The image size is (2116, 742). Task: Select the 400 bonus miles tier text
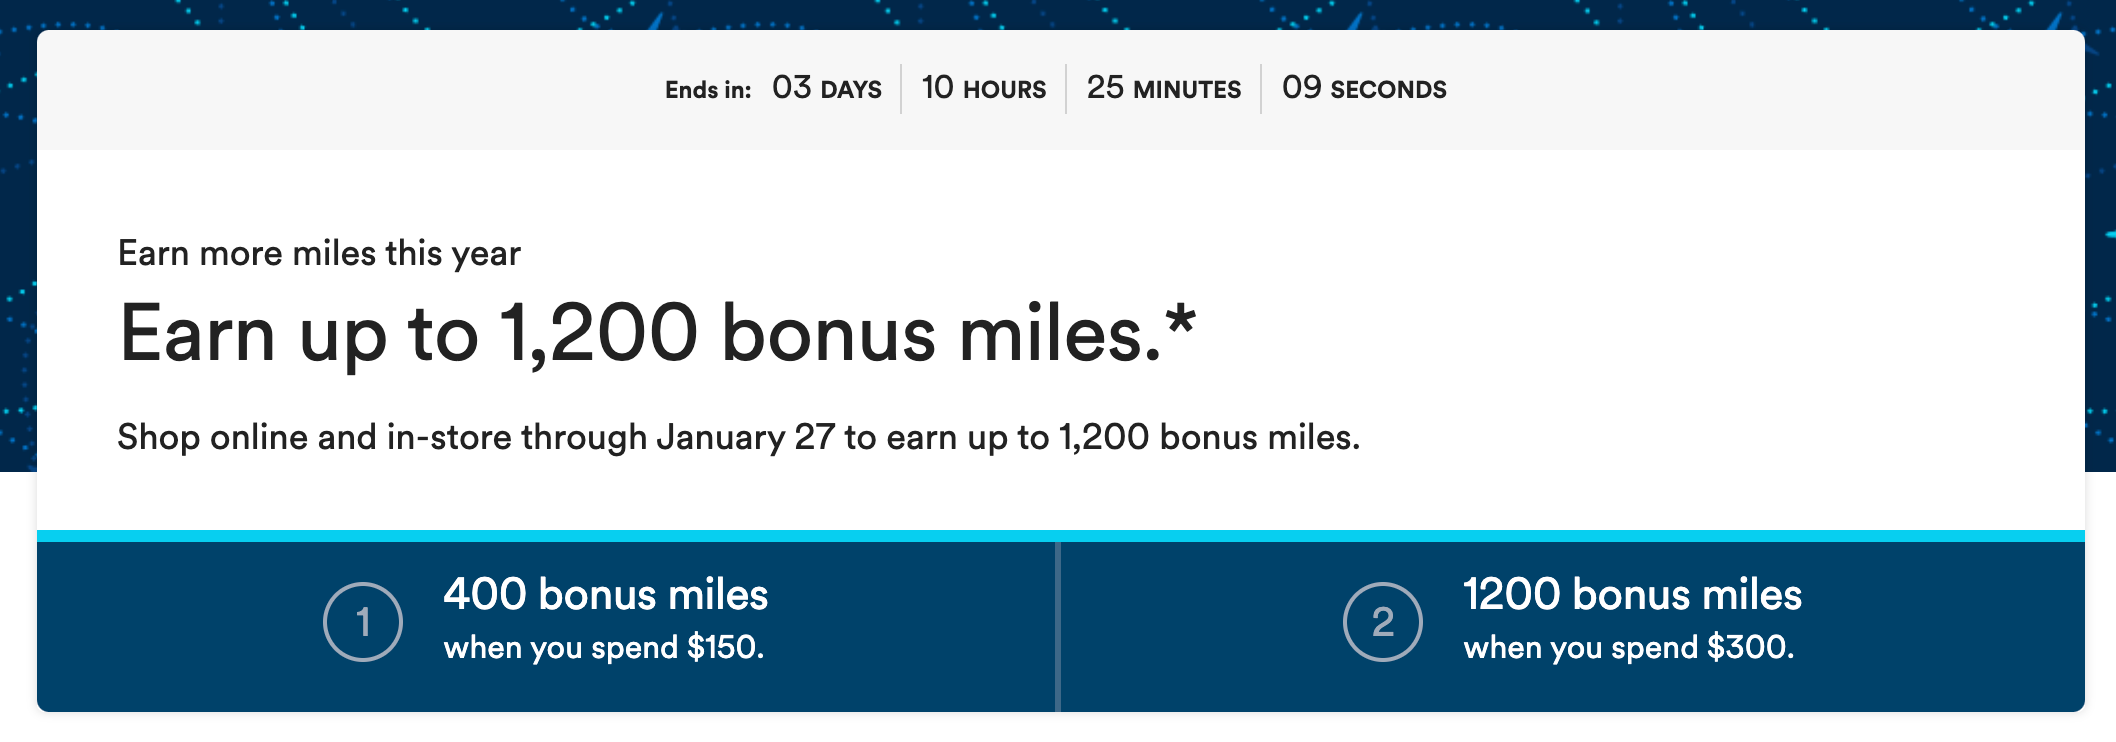(x=606, y=594)
